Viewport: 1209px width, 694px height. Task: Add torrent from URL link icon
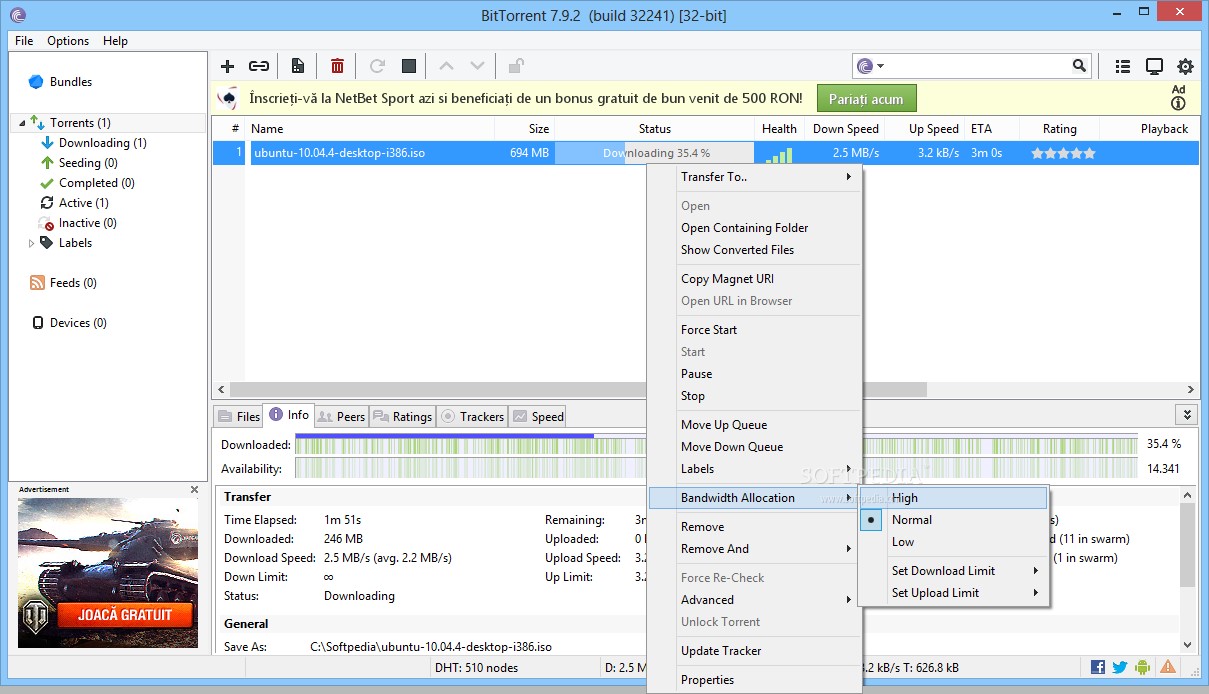[259, 66]
